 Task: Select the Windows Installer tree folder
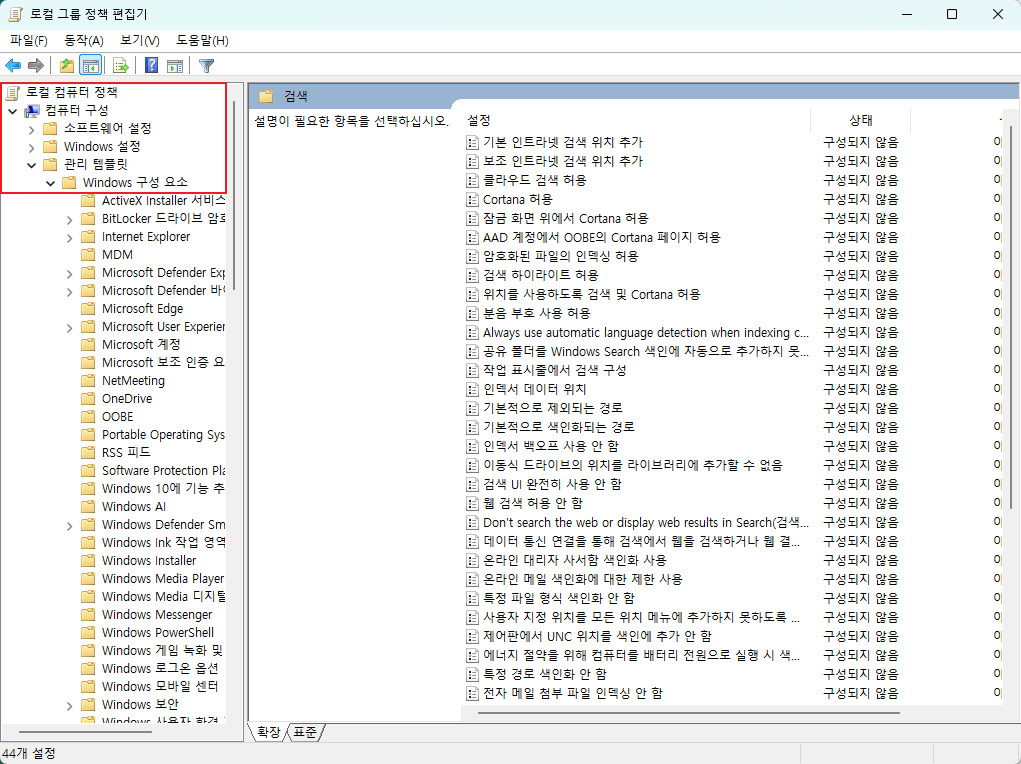148,561
